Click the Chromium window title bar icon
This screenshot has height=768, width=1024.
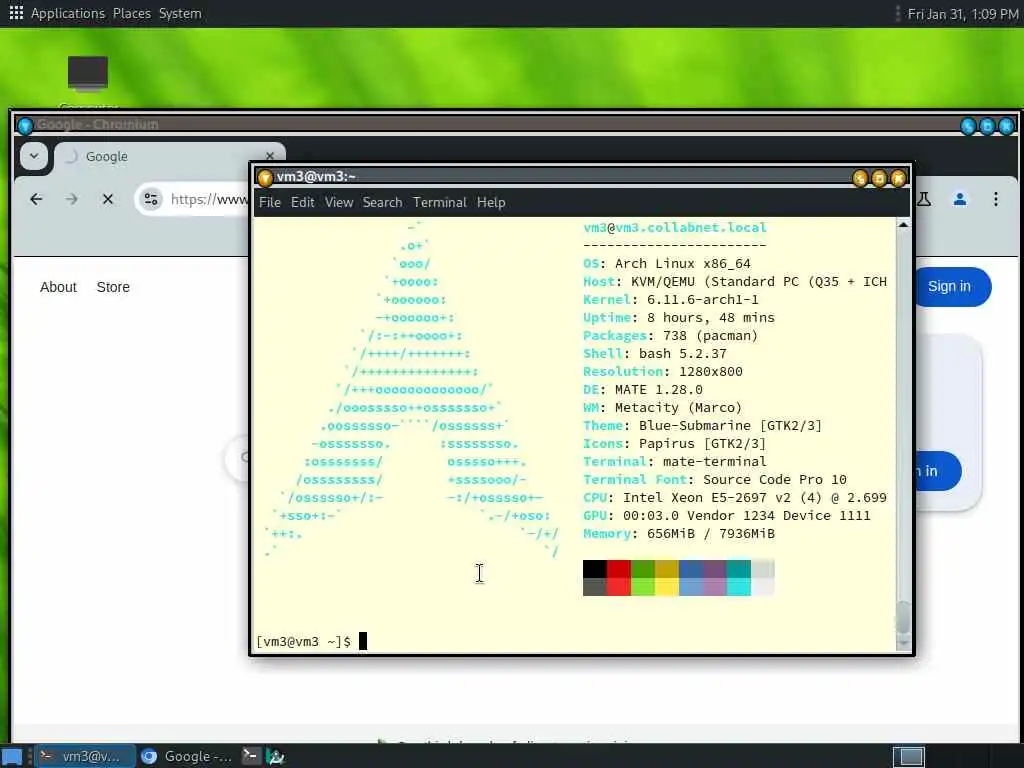(x=25, y=125)
